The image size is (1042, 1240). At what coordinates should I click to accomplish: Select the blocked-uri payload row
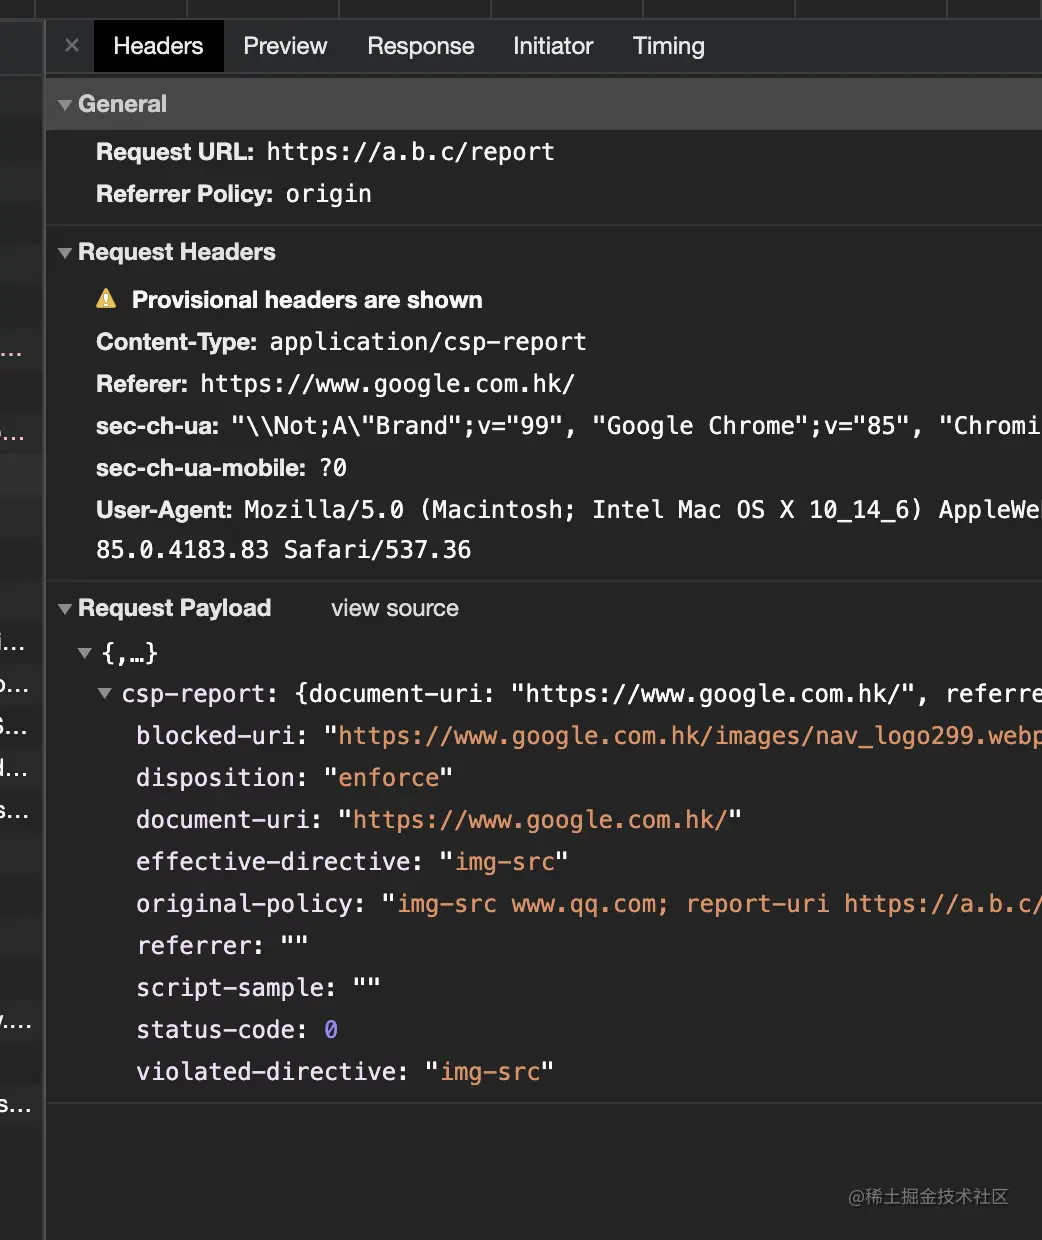coord(589,736)
